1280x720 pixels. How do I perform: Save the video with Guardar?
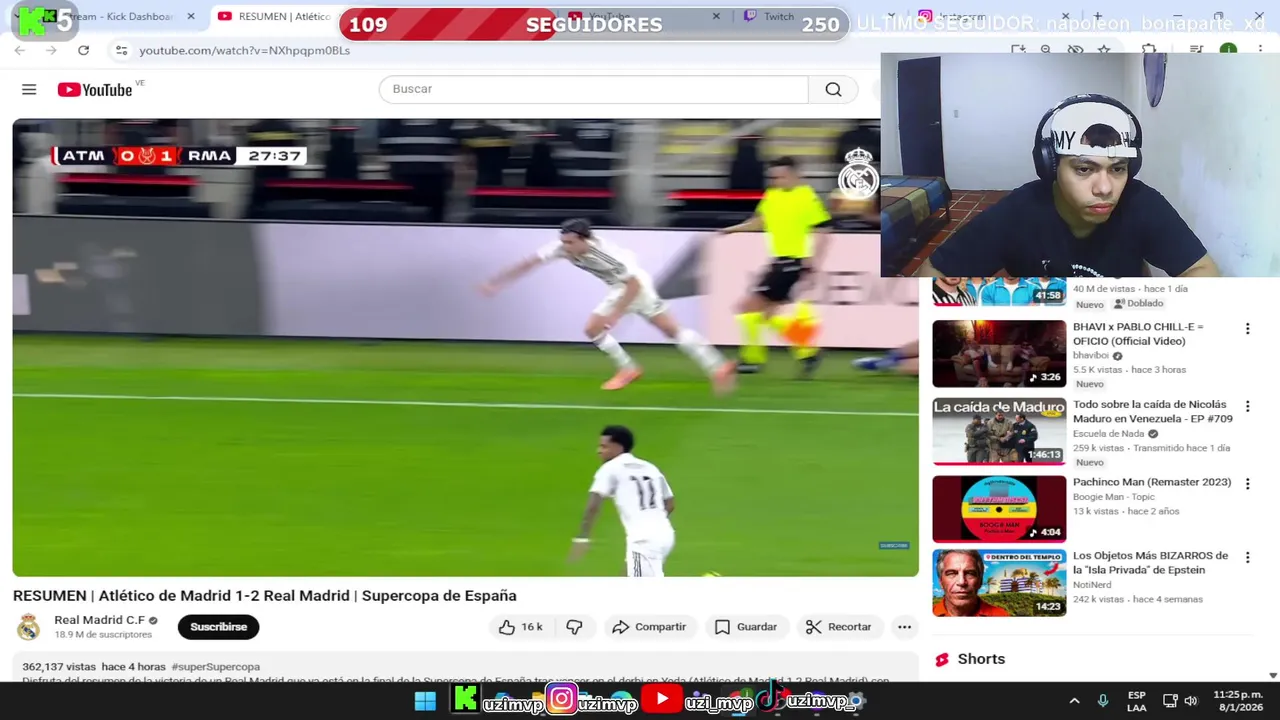(746, 627)
